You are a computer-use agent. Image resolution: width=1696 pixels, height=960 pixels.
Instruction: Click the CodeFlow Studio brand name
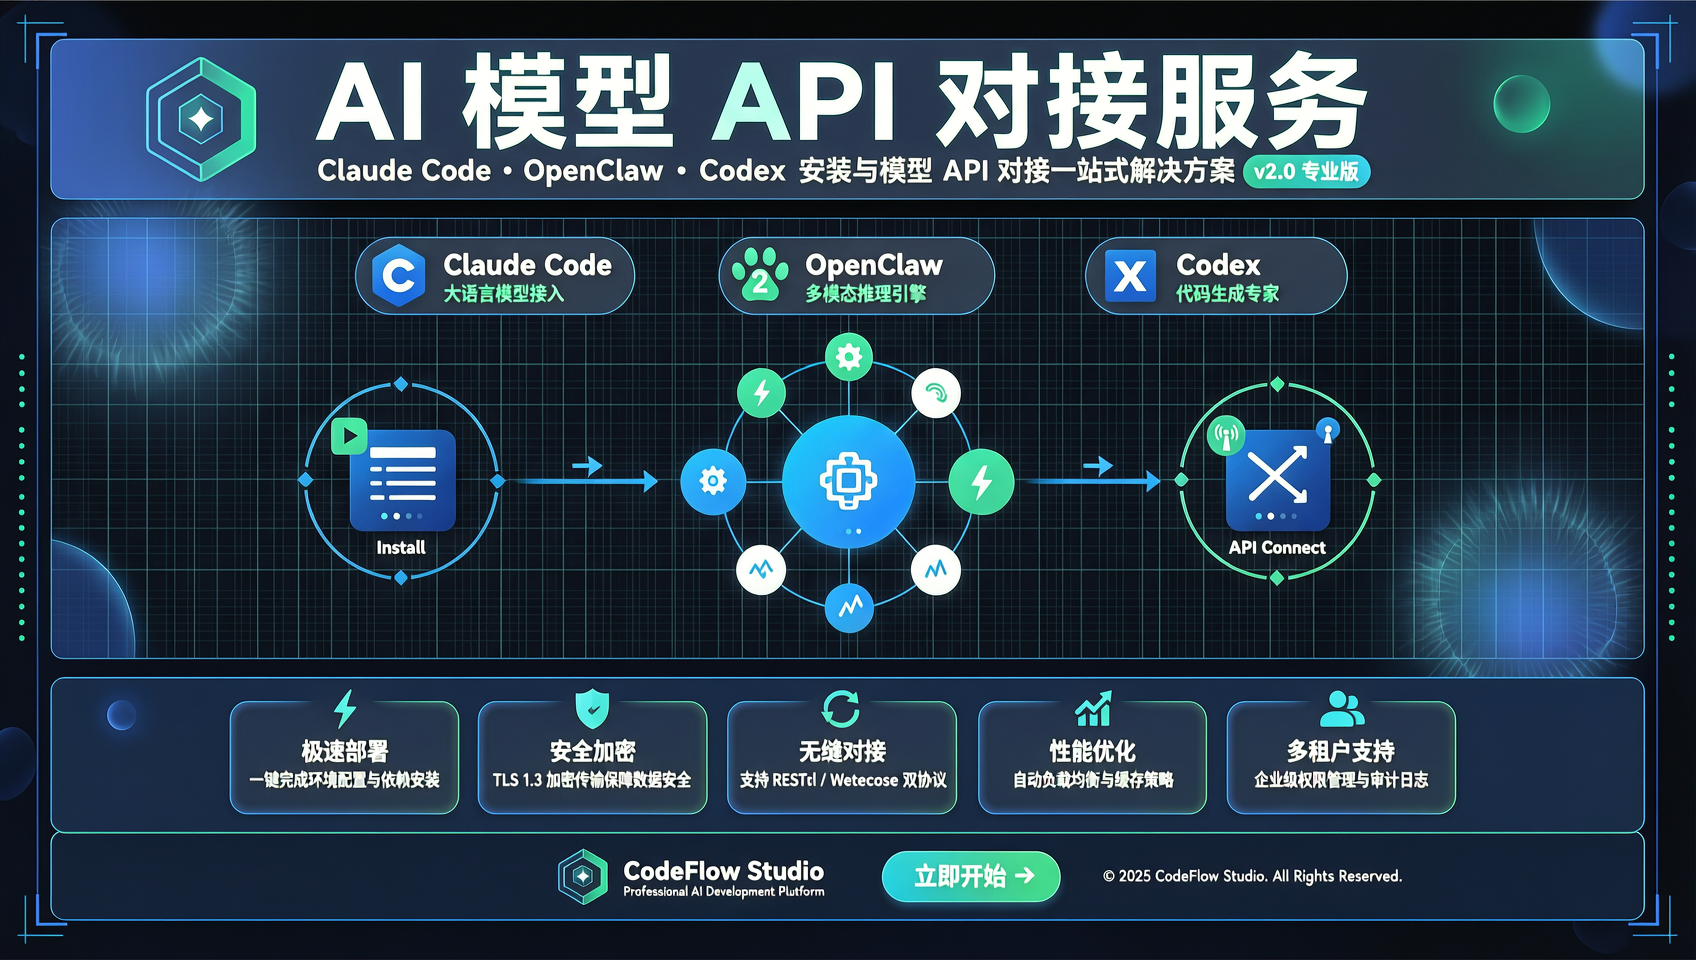(724, 870)
